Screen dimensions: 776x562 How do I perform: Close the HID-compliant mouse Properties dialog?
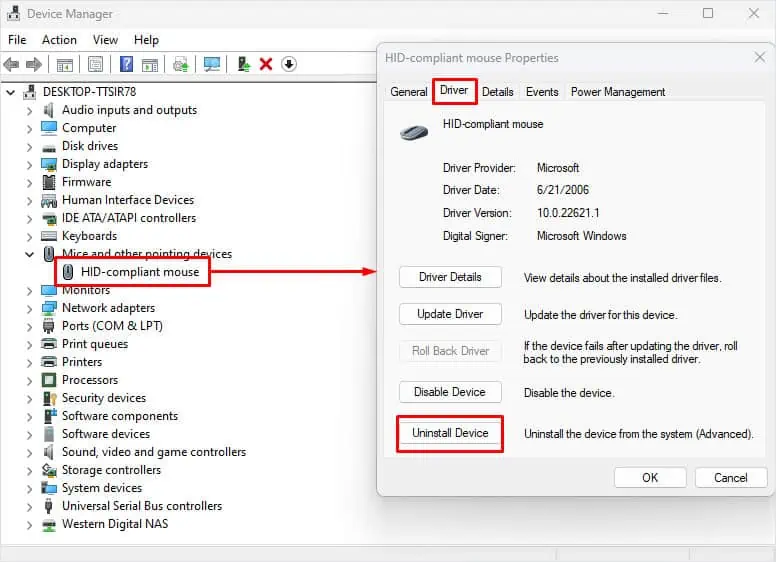[x=760, y=58]
